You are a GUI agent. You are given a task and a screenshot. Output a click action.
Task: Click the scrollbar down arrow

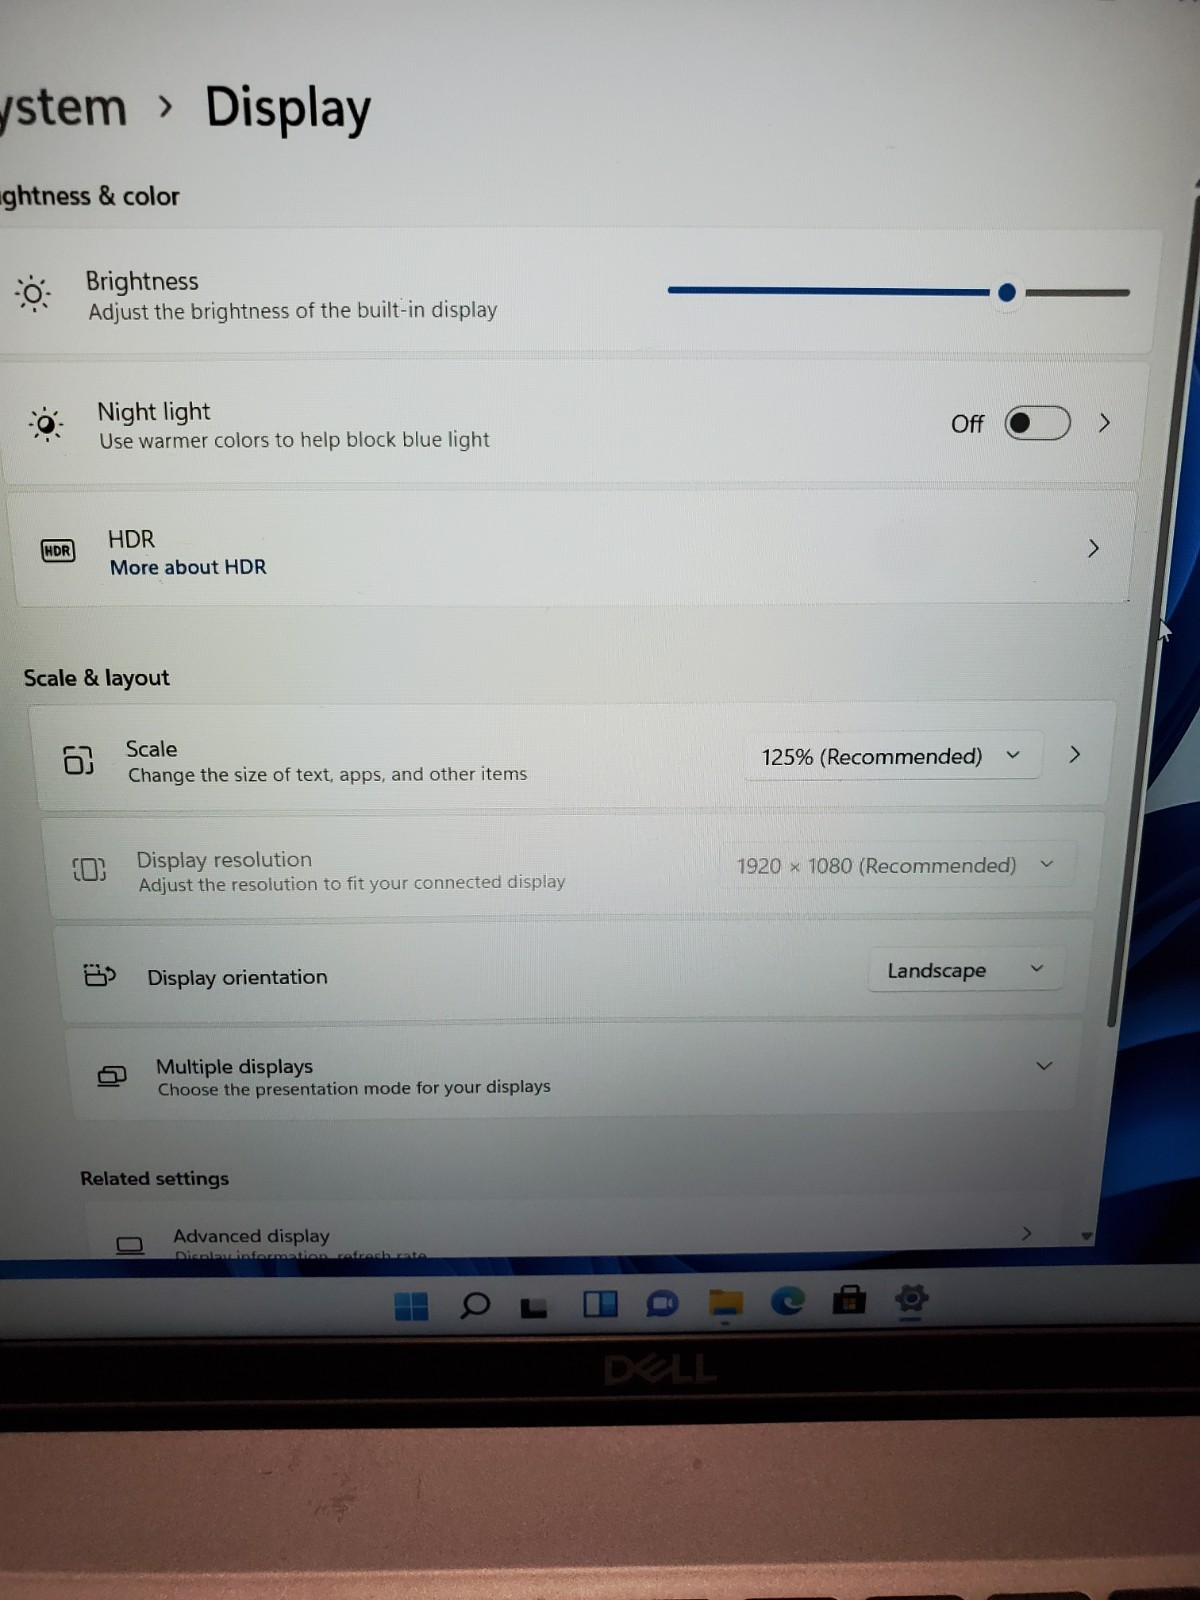pos(1087,1236)
